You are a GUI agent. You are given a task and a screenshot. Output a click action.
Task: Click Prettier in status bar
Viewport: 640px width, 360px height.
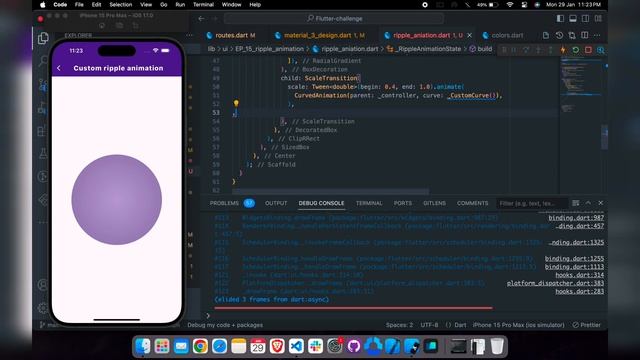tap(587, 325)
